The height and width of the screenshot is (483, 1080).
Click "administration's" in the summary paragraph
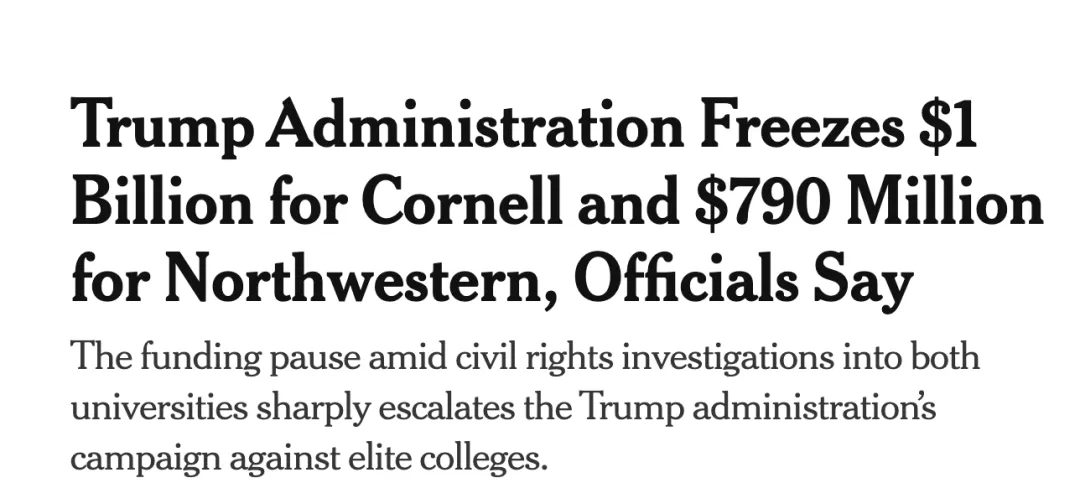pyautogui.click(x=814, y=408)
